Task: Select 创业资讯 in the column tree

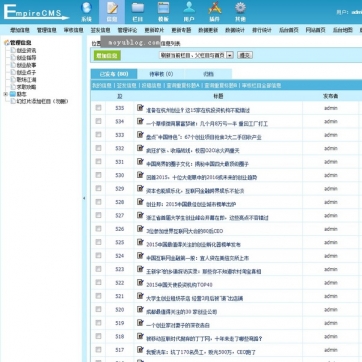Action: tap(26, 50)
